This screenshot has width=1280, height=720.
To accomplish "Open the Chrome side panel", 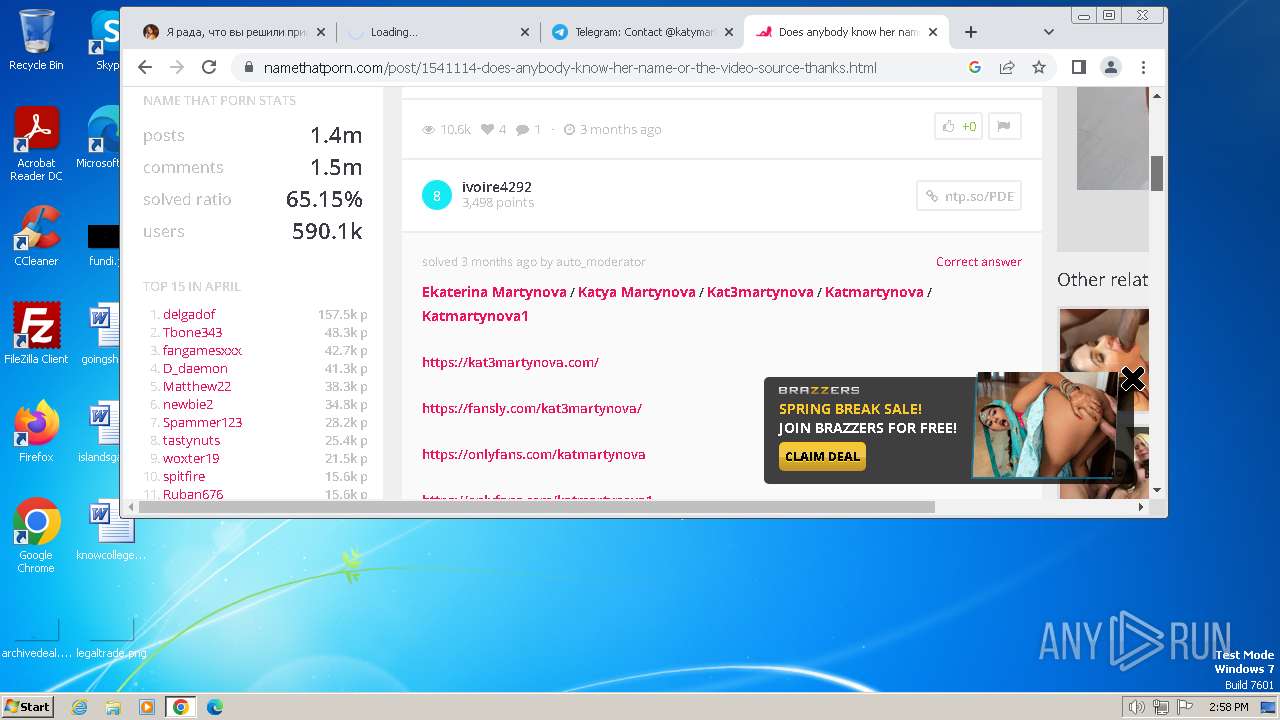I will (x=1079, y=67).
